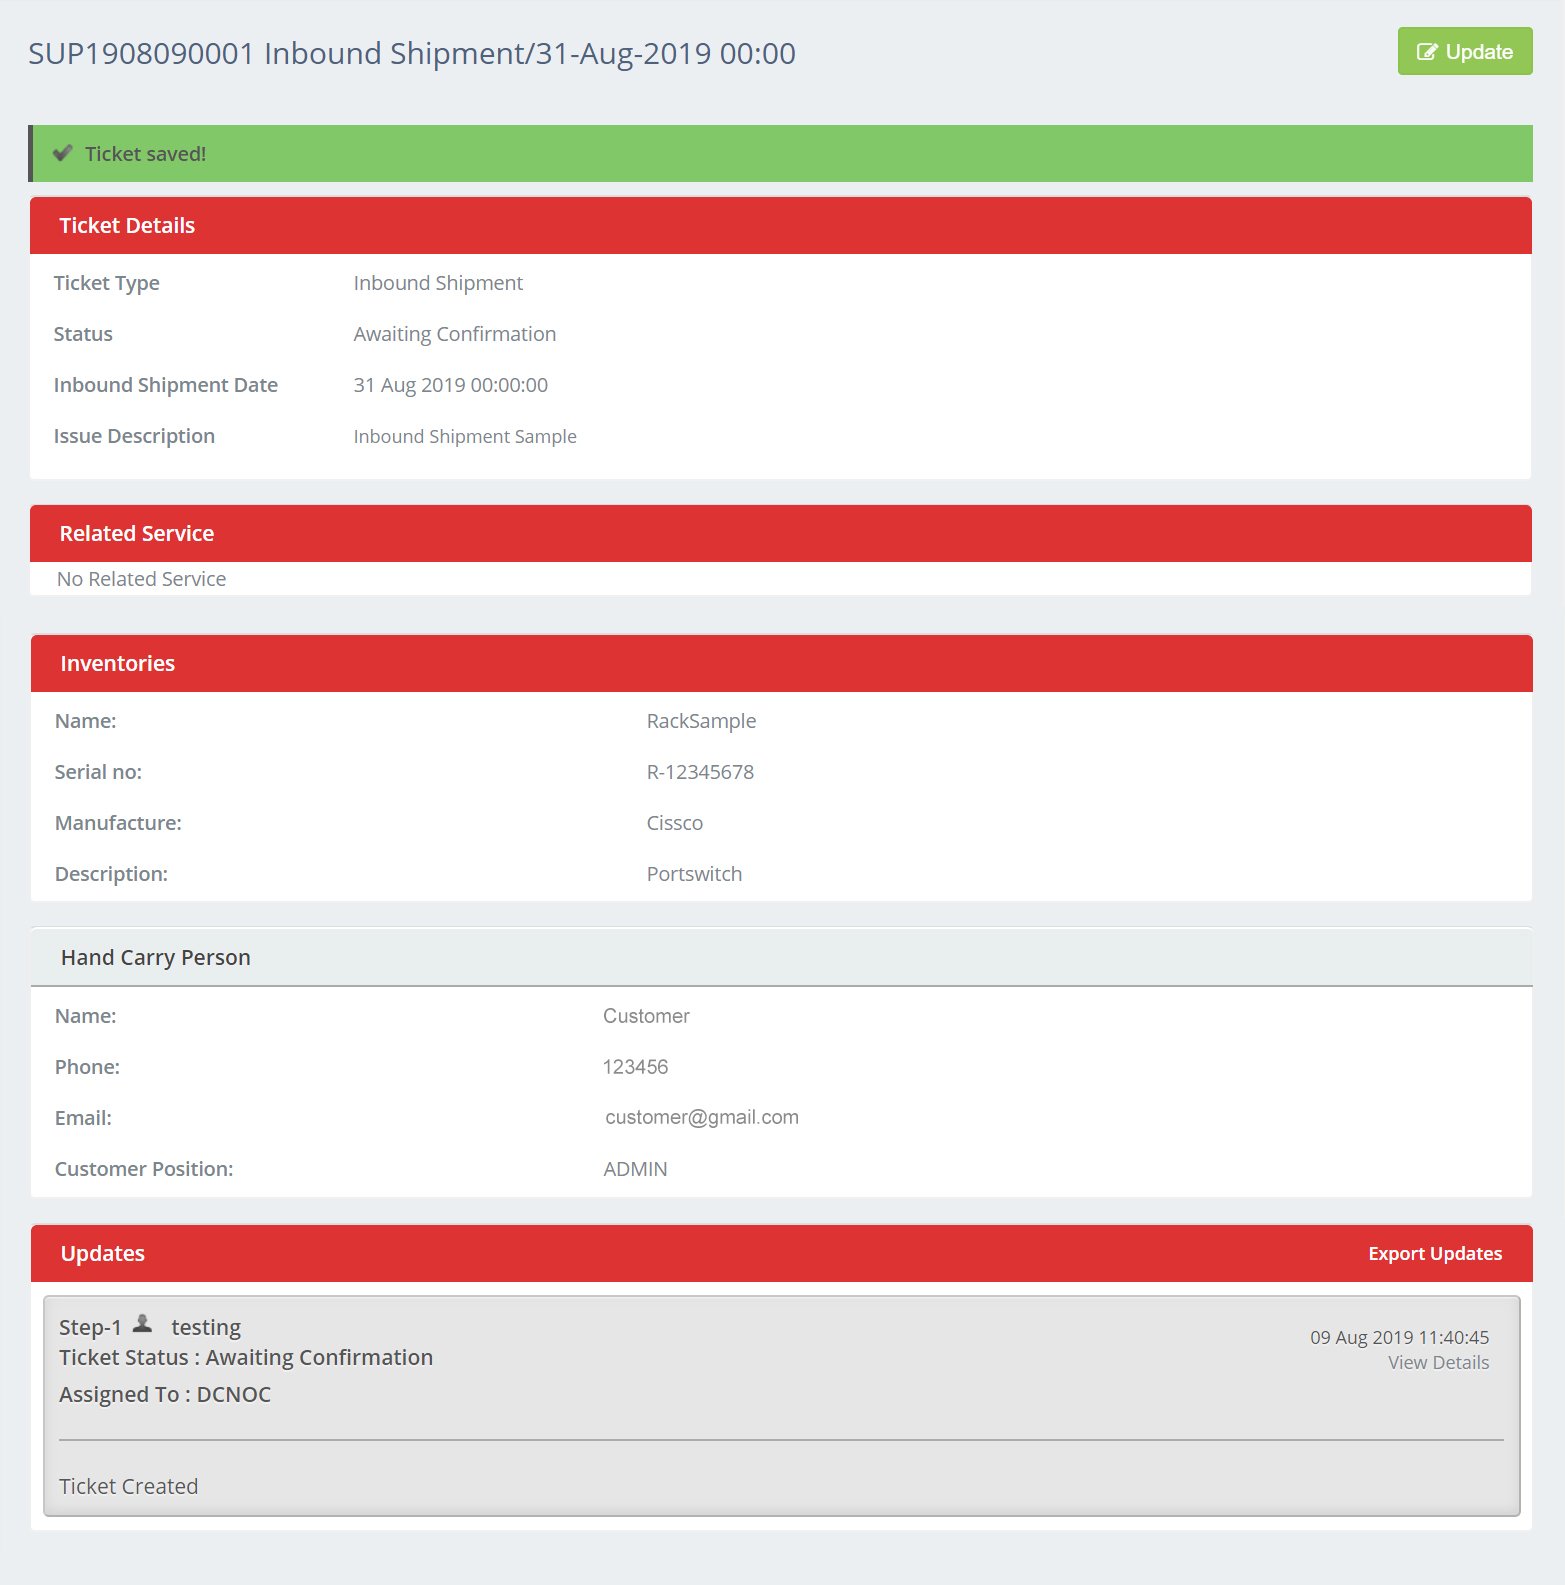Click the 09 Aug 2019 11:40:45 timestamp

tap(1398, 1337)
